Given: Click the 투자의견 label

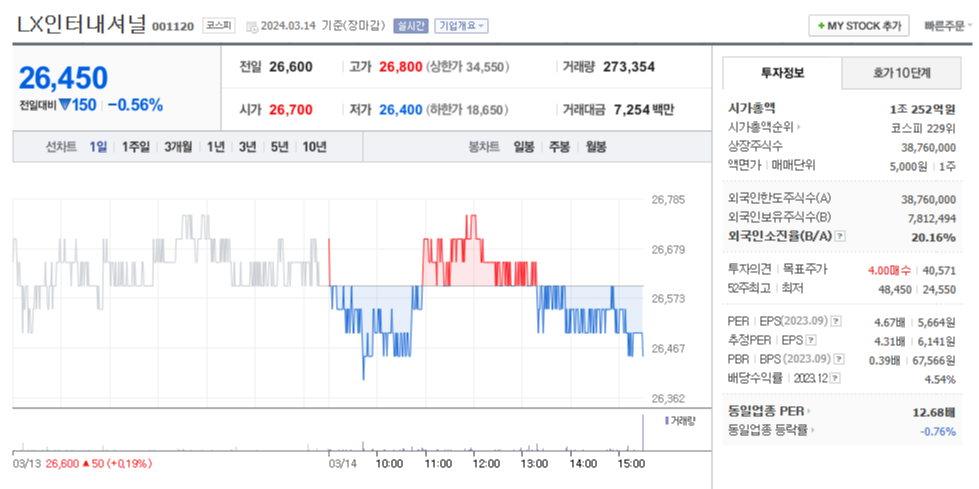Looking at the screenshot, I should 750,269.
